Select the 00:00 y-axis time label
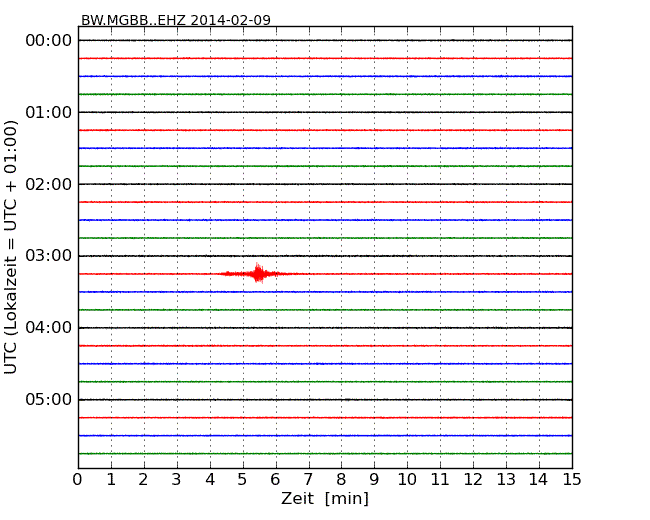The image size is (650, 520). pos(49,41)
